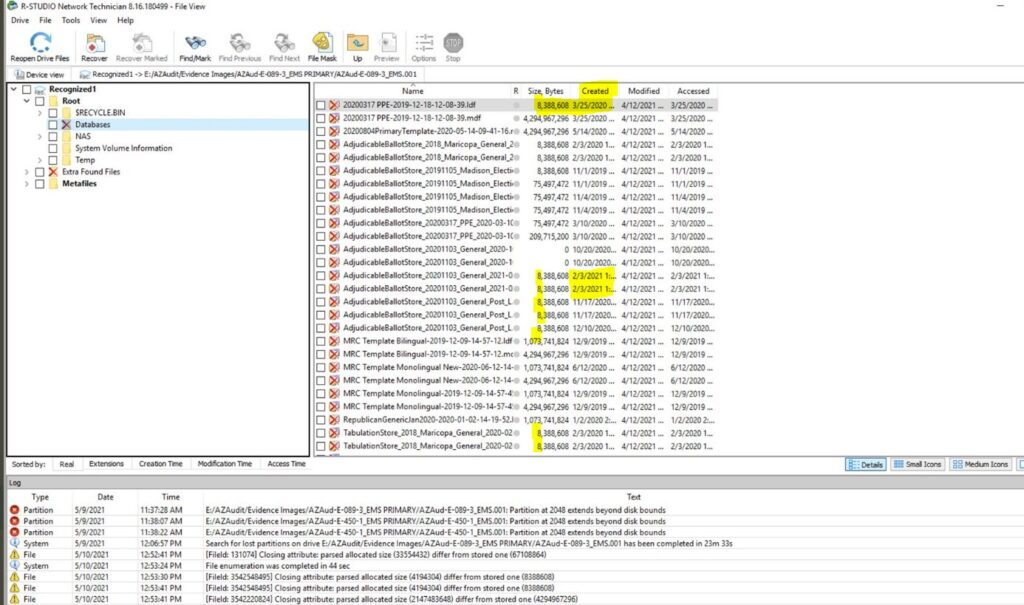This screenshot has height=605, width=1024.
Task: Open the Tools menu
Action: point(71,20)
